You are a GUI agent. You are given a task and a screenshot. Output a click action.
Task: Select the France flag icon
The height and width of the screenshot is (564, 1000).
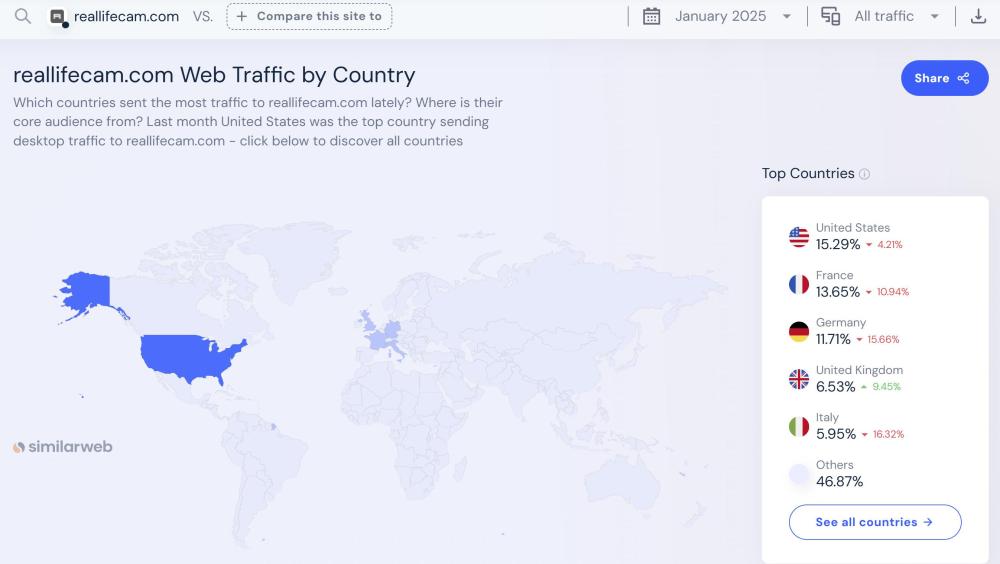coord(799,284)
